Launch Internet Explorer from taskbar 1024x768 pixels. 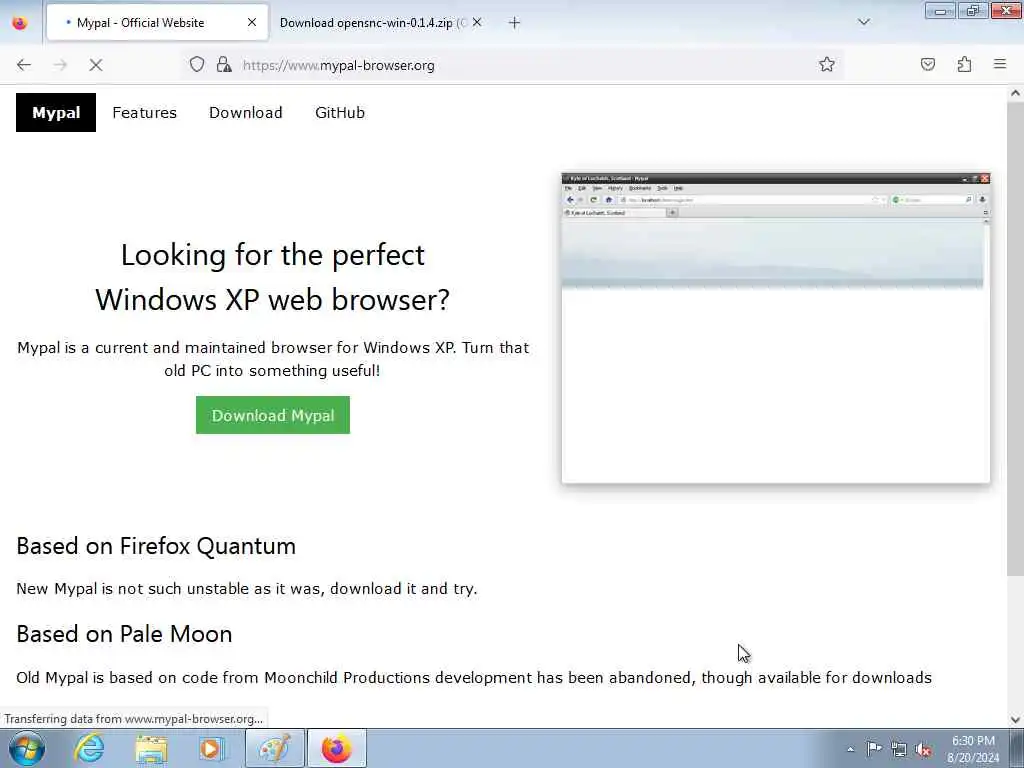[89, 748]
